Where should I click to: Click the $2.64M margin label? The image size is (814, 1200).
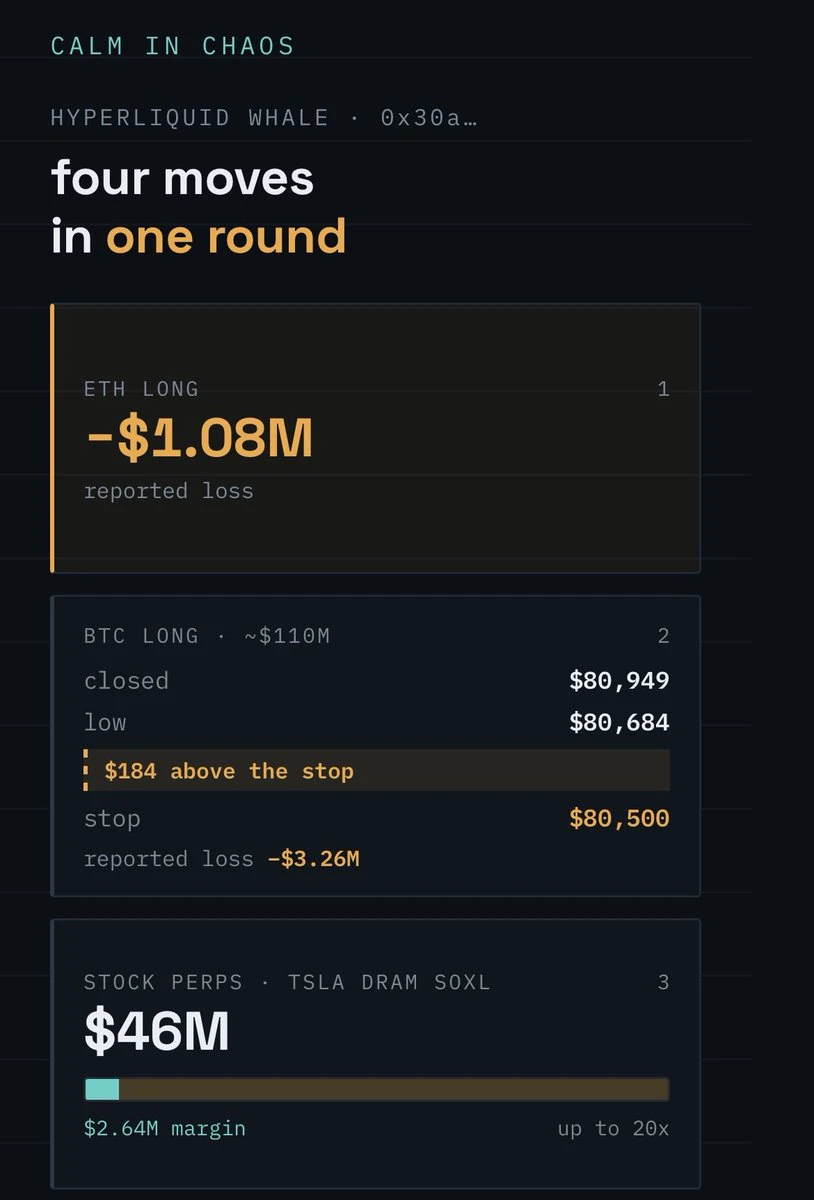tap(165, 1129)
